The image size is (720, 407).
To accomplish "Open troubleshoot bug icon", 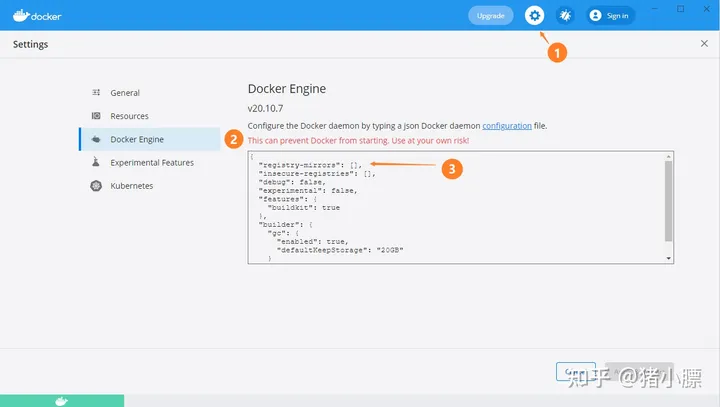I will click(565, 16).
